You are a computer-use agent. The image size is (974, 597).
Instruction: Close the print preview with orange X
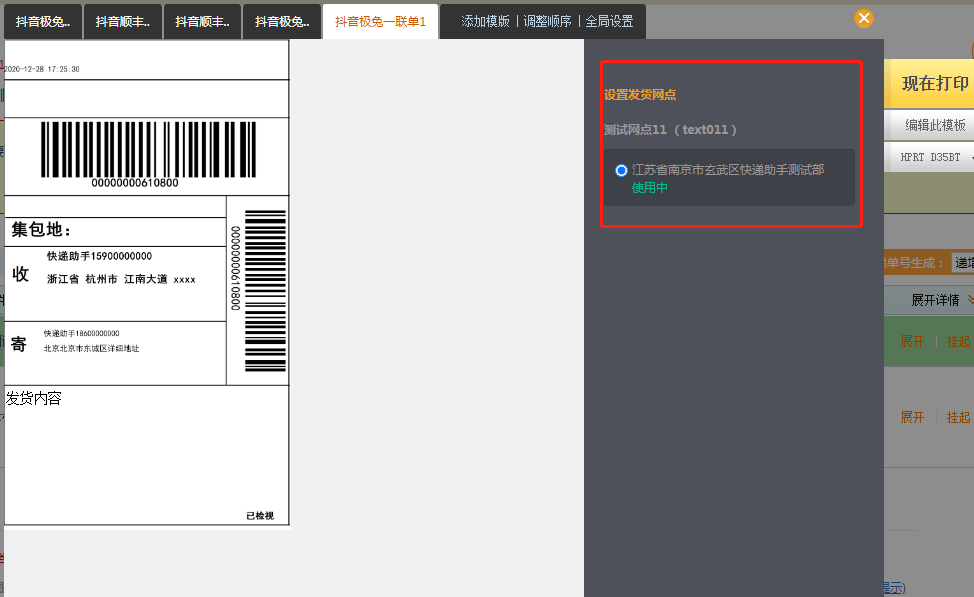pos(863,18)
